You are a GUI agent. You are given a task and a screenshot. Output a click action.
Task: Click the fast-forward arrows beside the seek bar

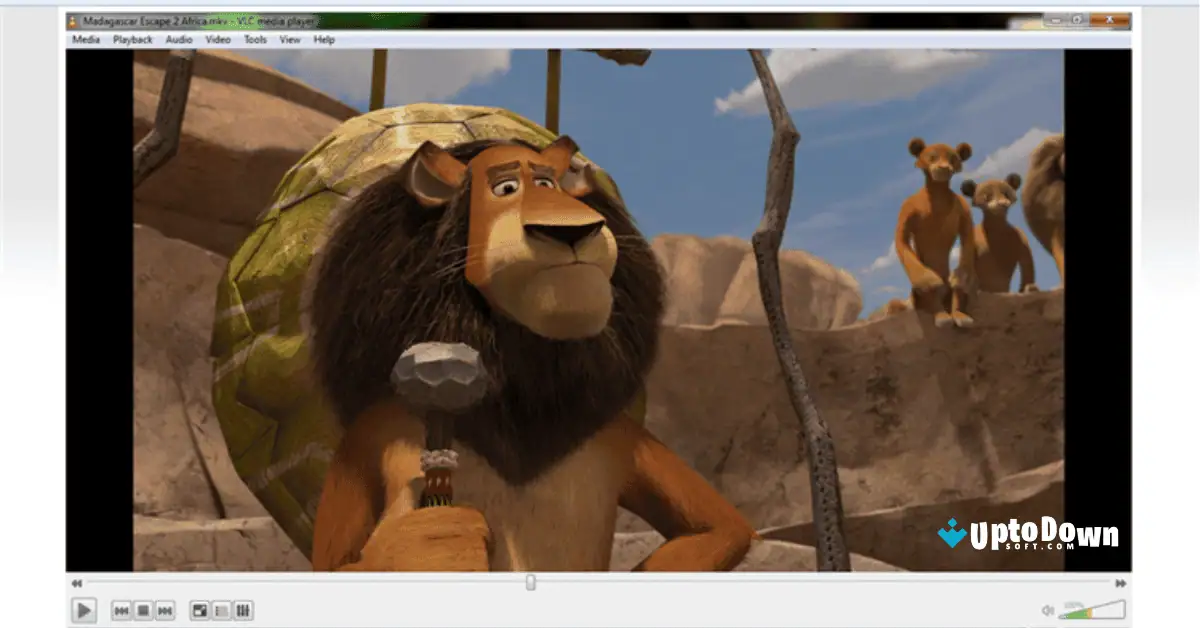point(1122,581)
